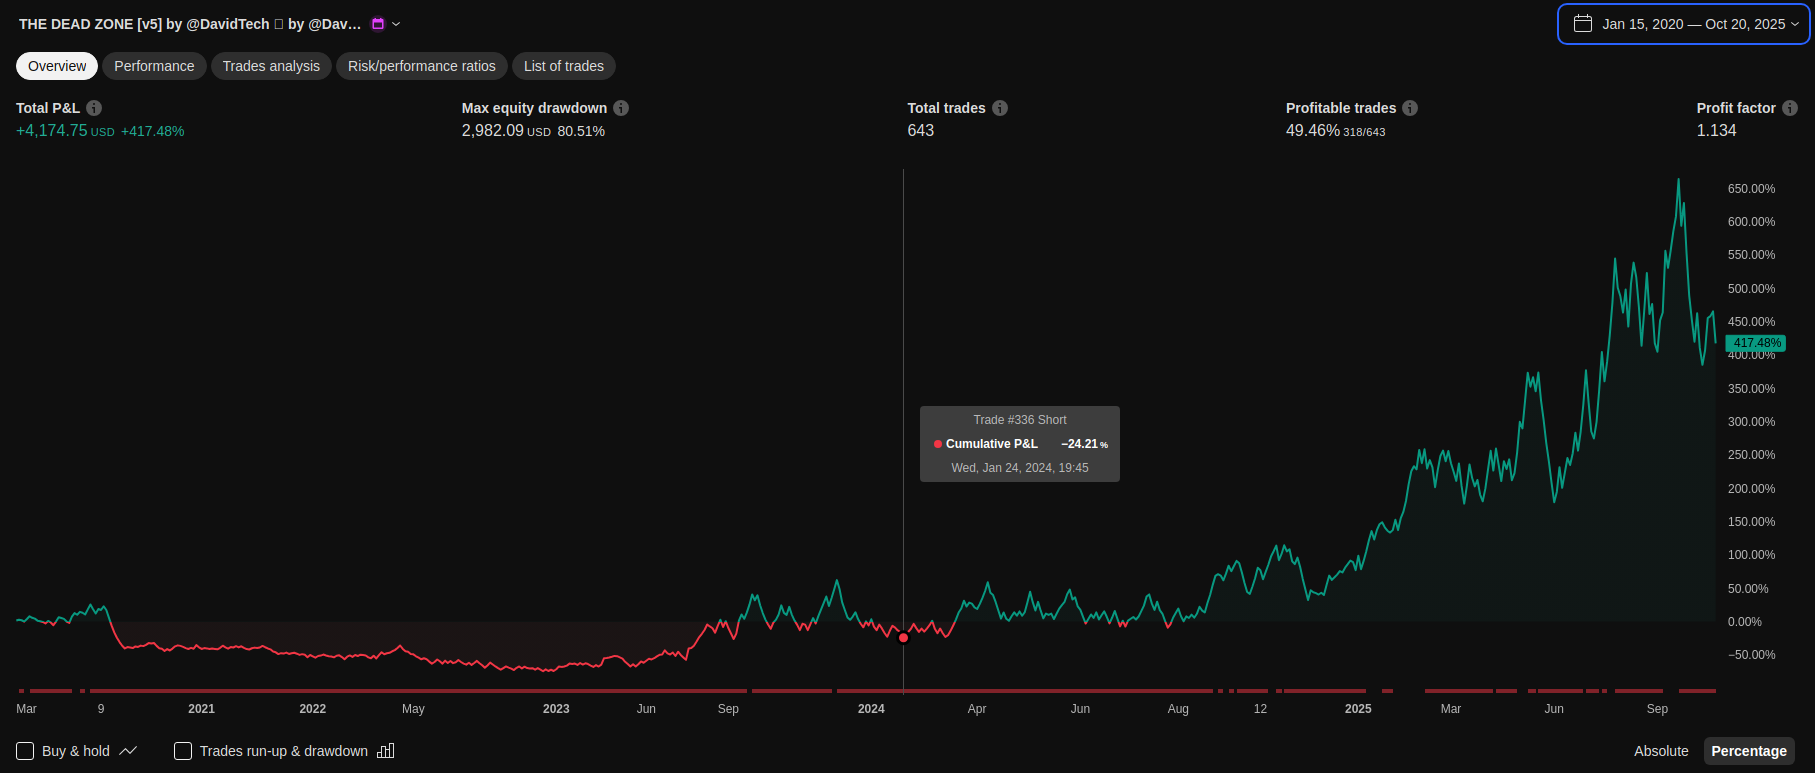The width and height of the screenshot is (1815, 773).
Task: Open the Jan 15, 2020 date range picker
Action: pyautogui.click(x=1693, y=24)
